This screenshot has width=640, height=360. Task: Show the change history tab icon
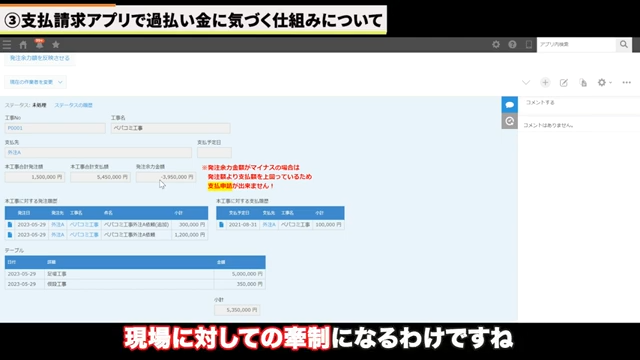pyautogui.click(x=509, y=121)
